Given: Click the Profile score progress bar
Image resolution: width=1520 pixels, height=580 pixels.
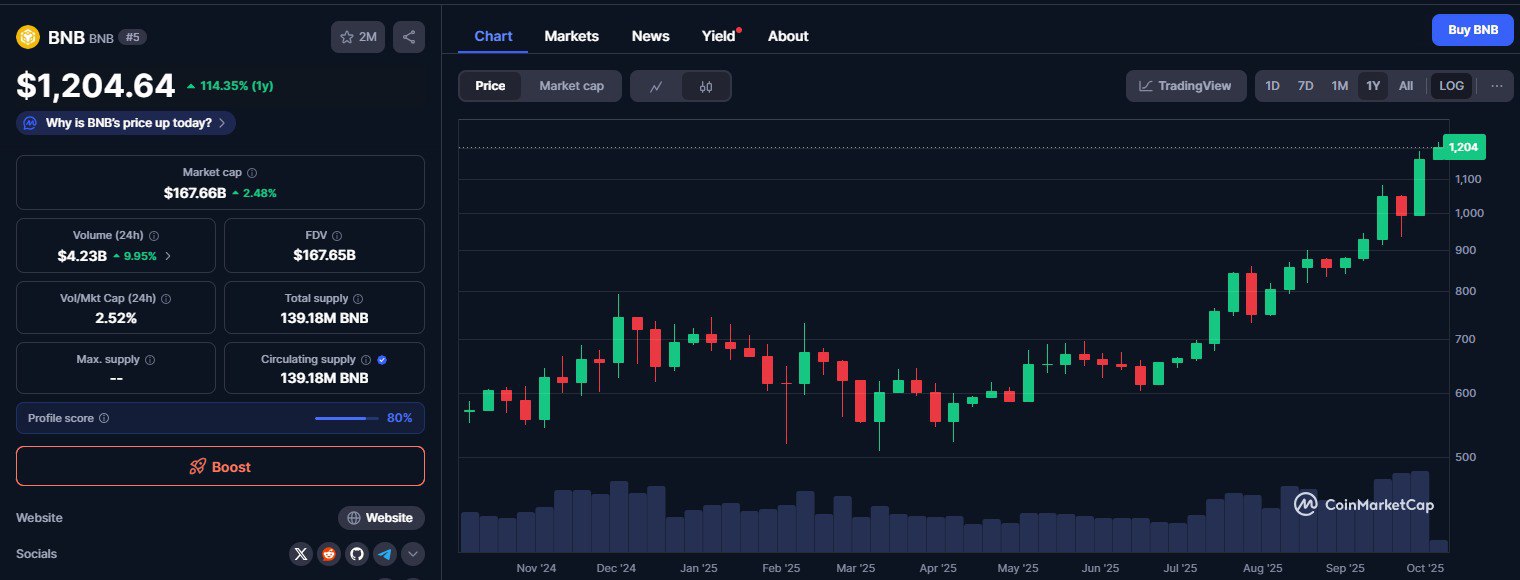Looking at the screenshot, I should [346, 418].
